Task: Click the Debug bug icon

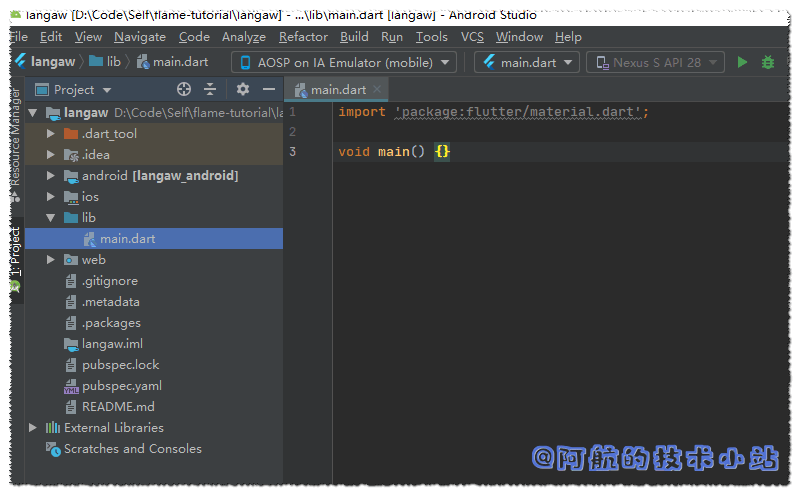Action: [x=768, y=62]
